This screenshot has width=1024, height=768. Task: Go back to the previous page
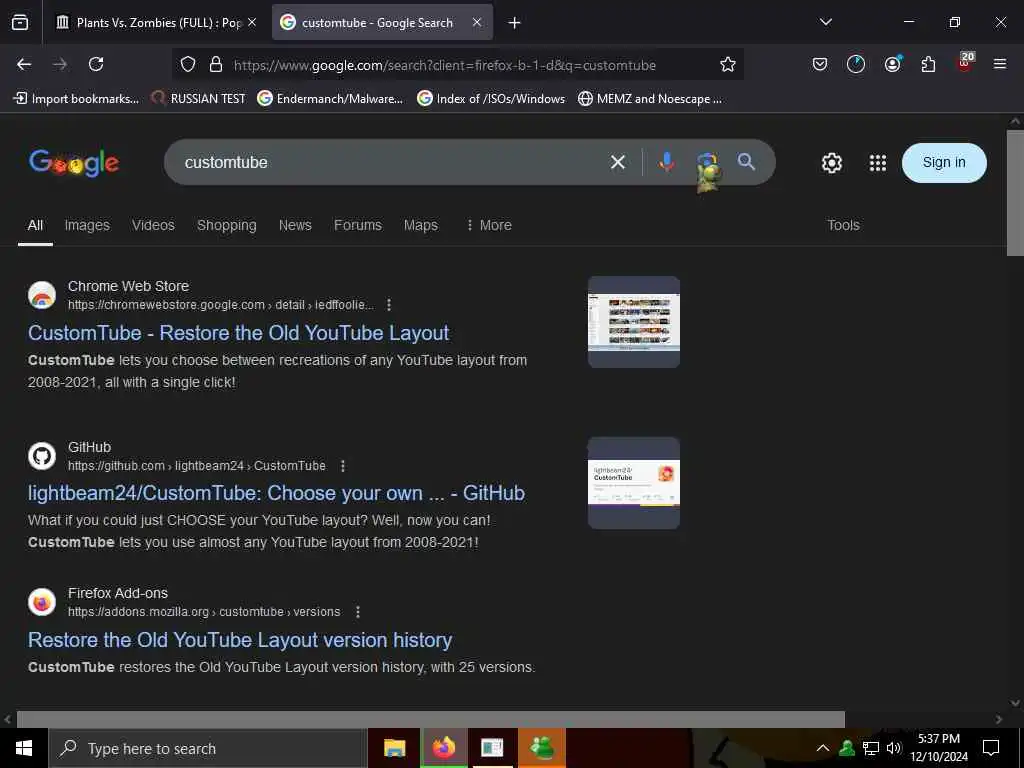(x=24, y=64)
